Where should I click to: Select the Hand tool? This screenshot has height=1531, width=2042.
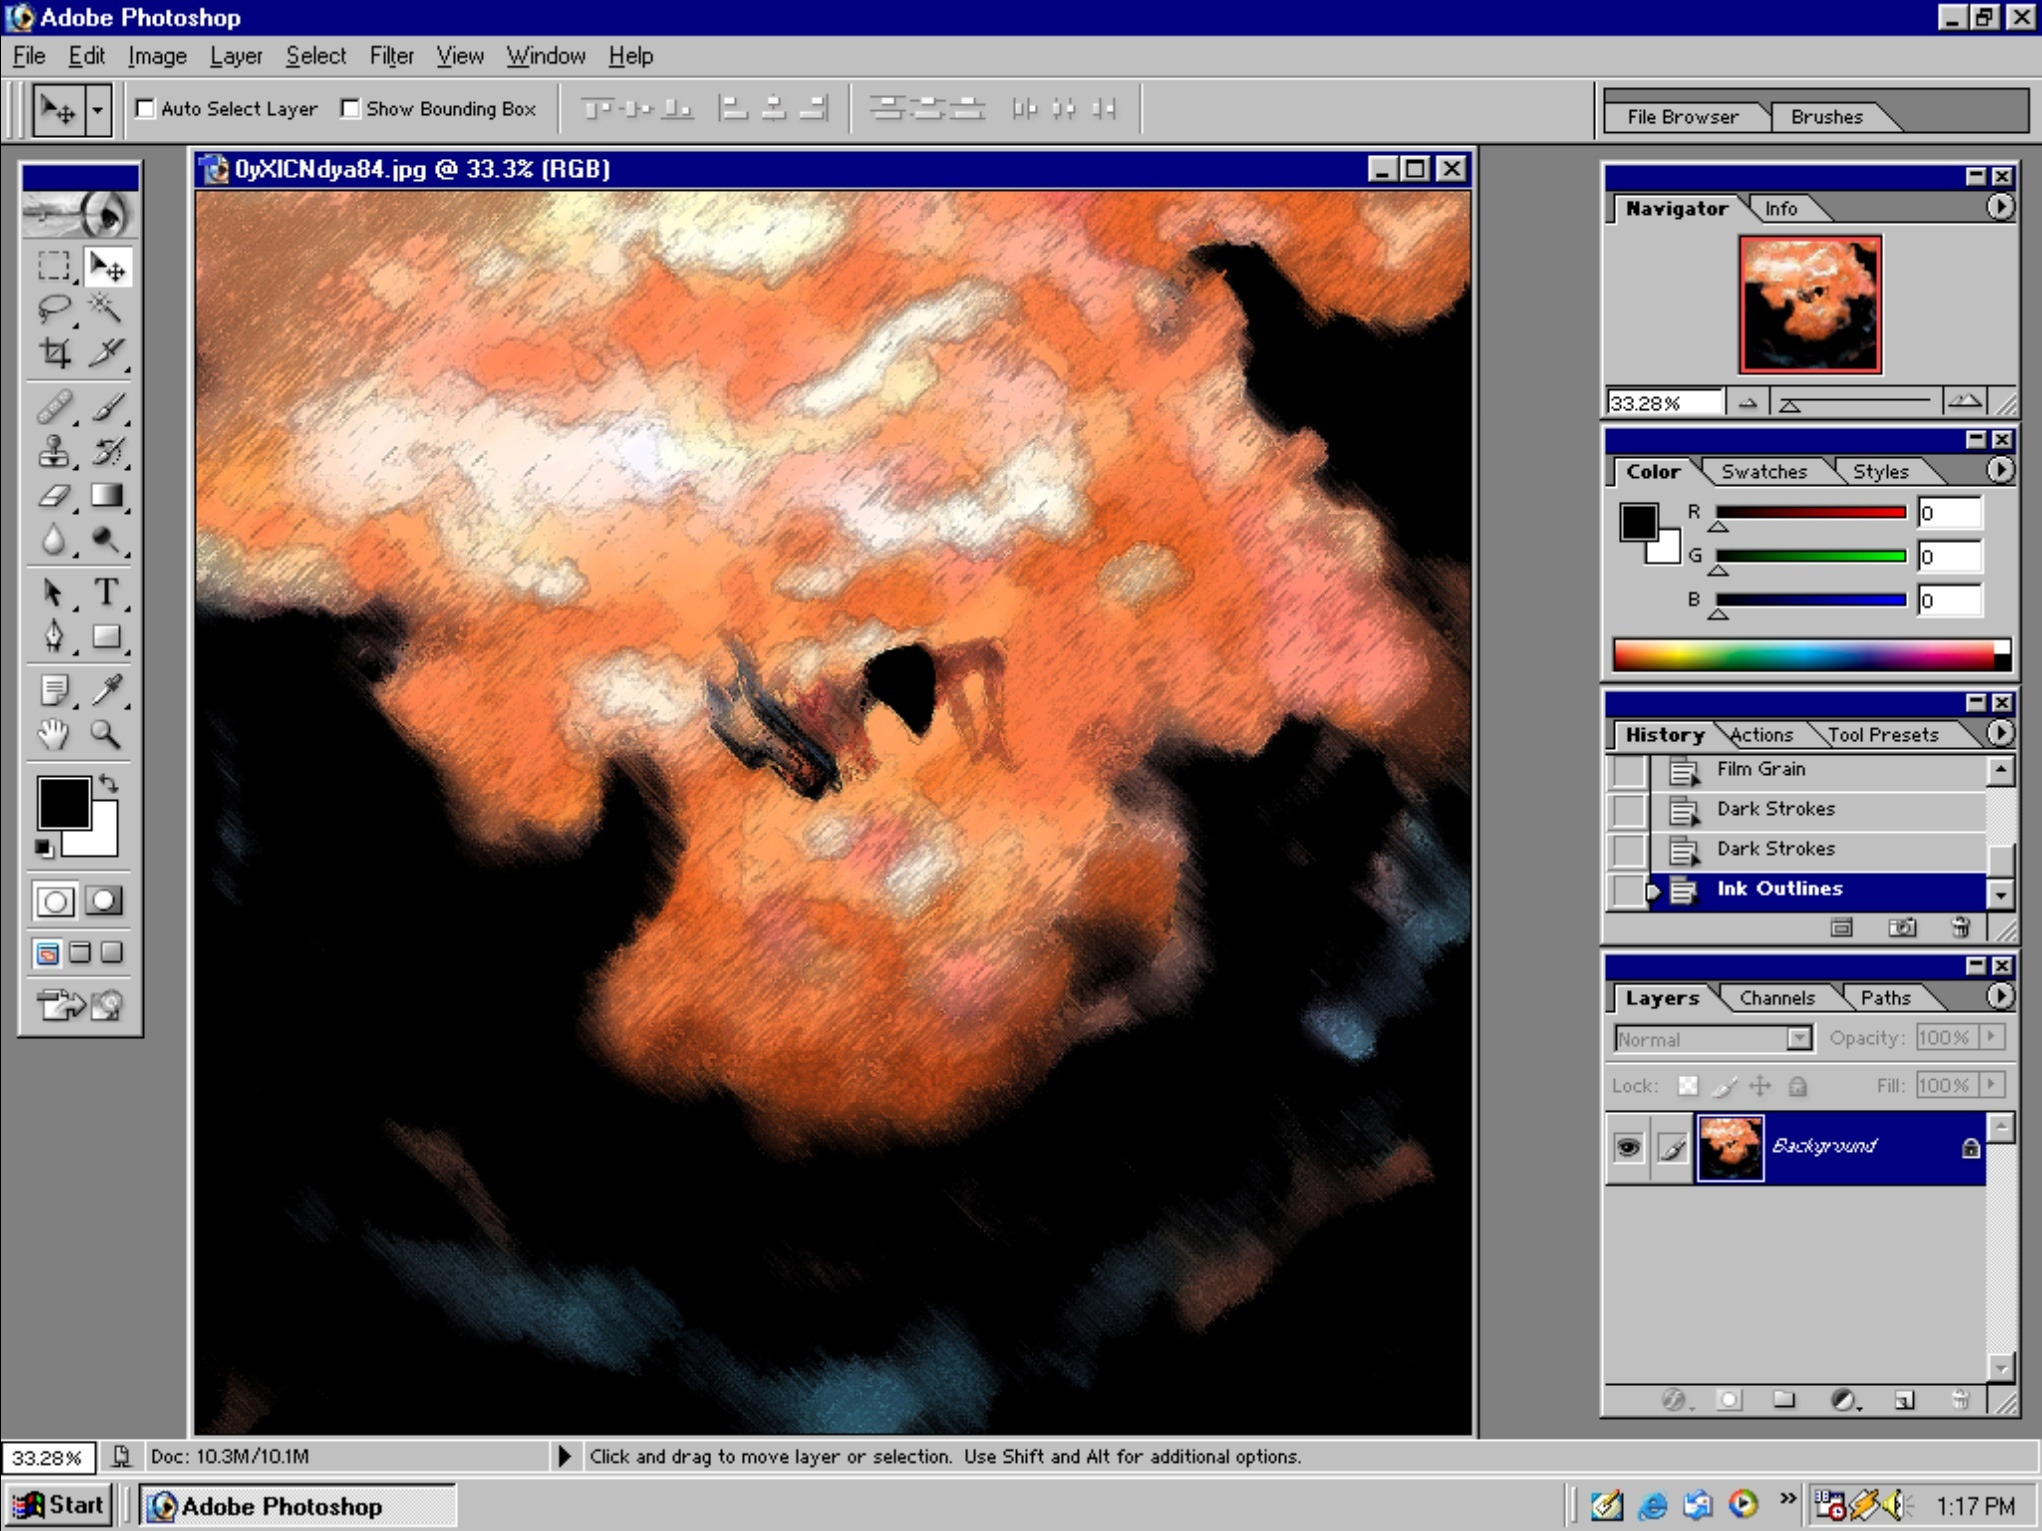click(54, 735)
